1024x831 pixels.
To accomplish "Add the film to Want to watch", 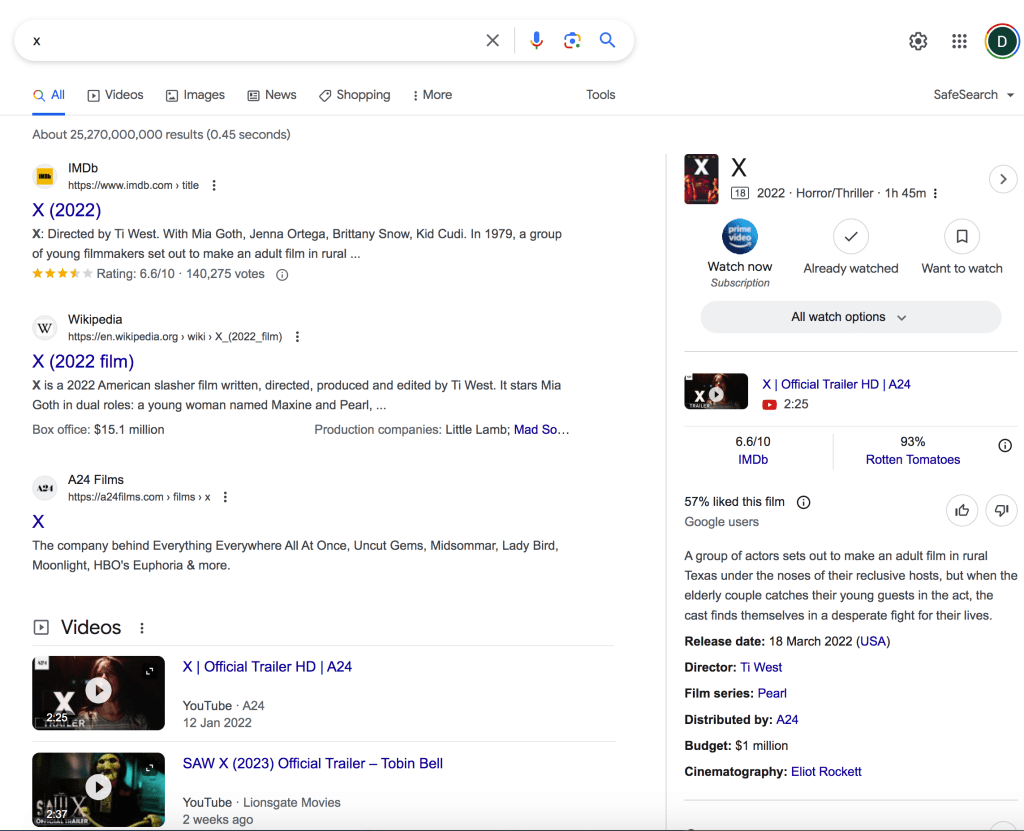I will 961,237.
